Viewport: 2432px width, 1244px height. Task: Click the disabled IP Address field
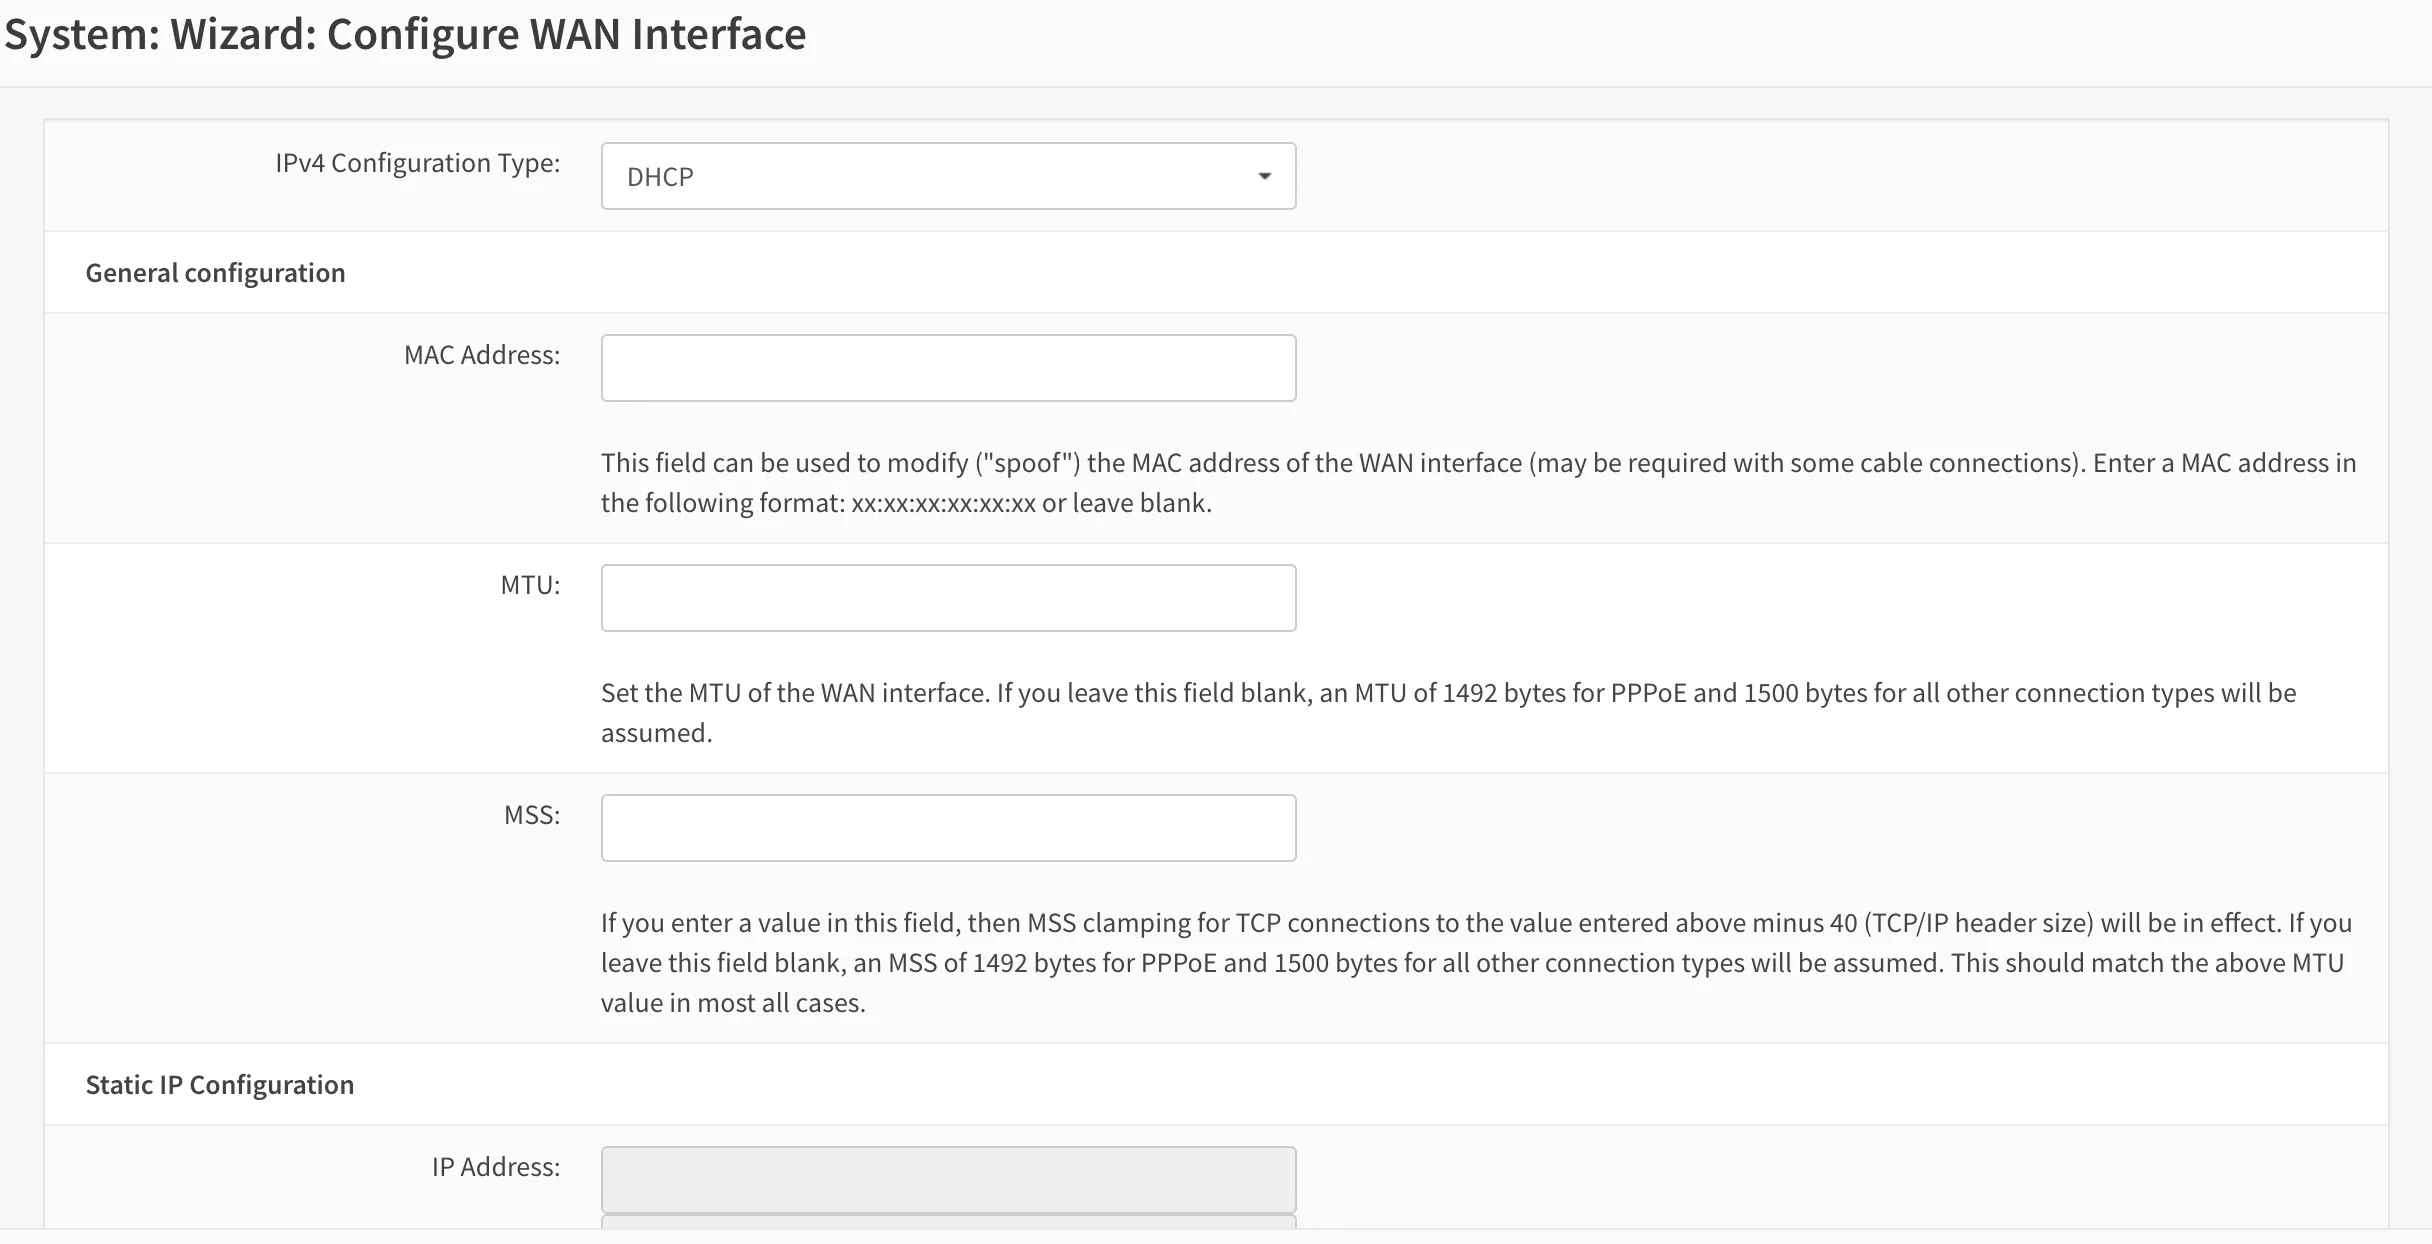[x=948, y=1180]
